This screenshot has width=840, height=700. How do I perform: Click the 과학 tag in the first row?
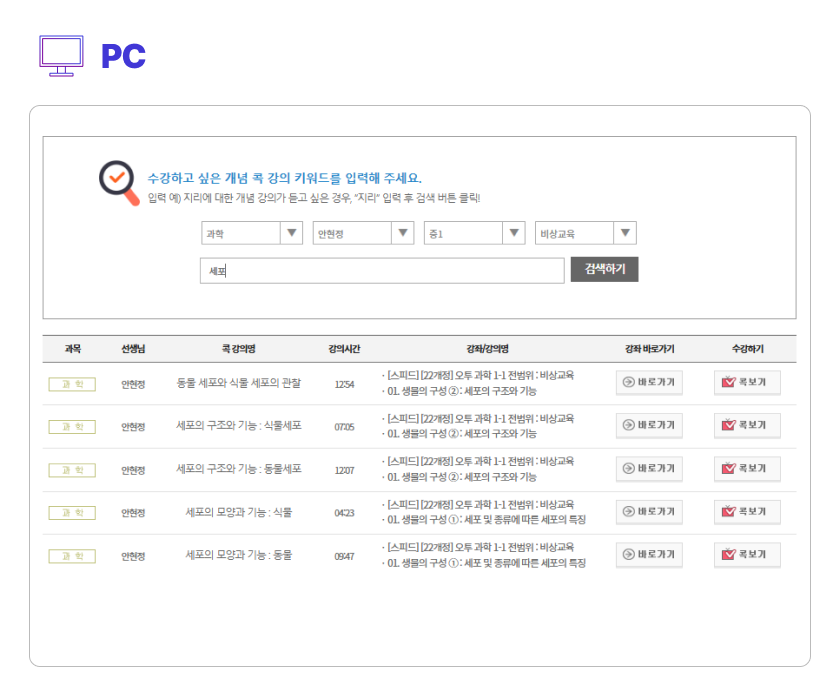72,383
